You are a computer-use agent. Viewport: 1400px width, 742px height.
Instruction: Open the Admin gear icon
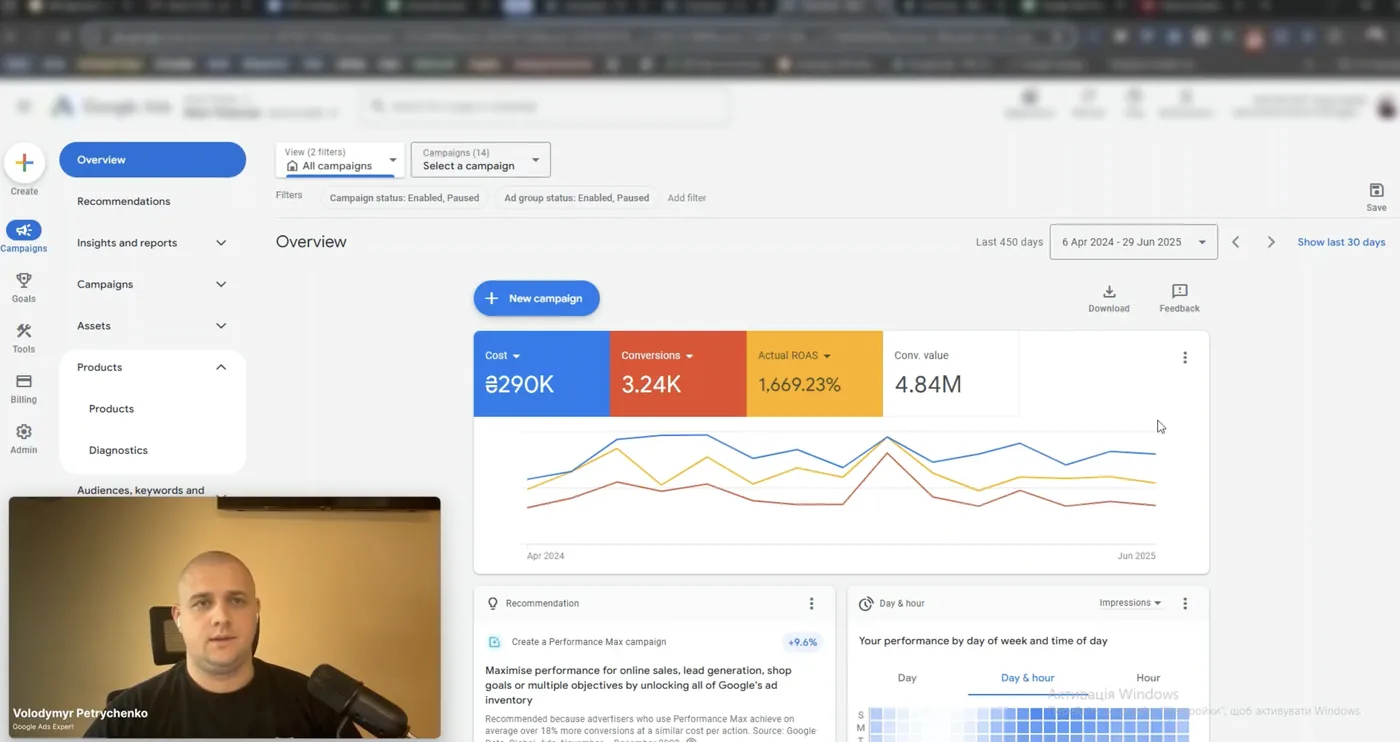tap(24, 432)
